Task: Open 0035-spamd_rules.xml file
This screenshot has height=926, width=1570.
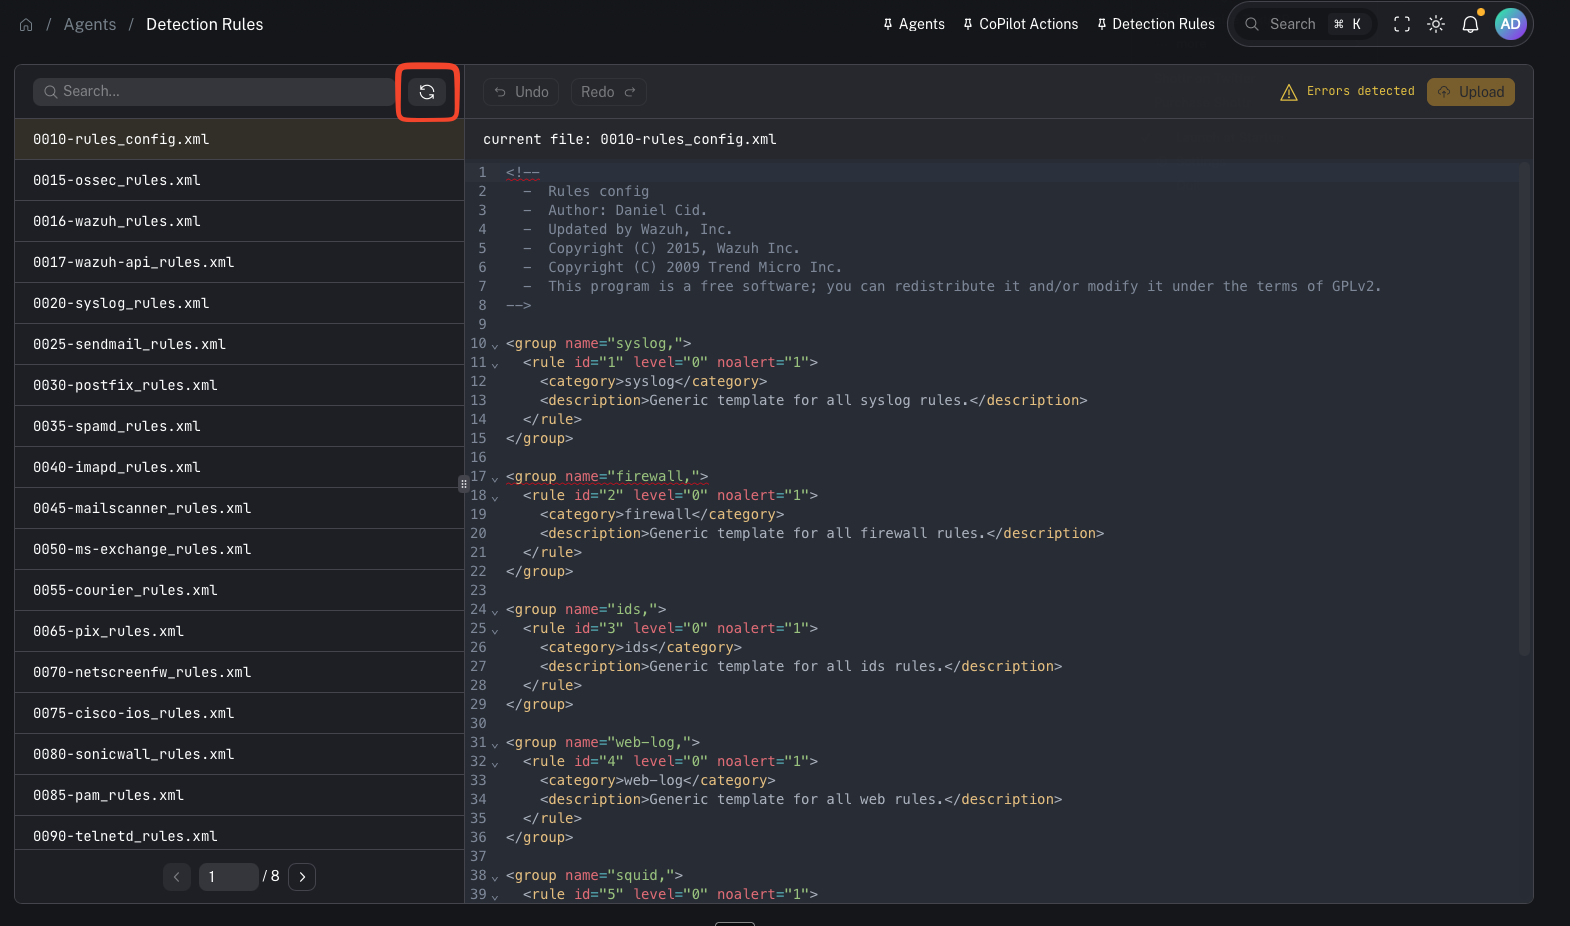Action: coord(239,426)
